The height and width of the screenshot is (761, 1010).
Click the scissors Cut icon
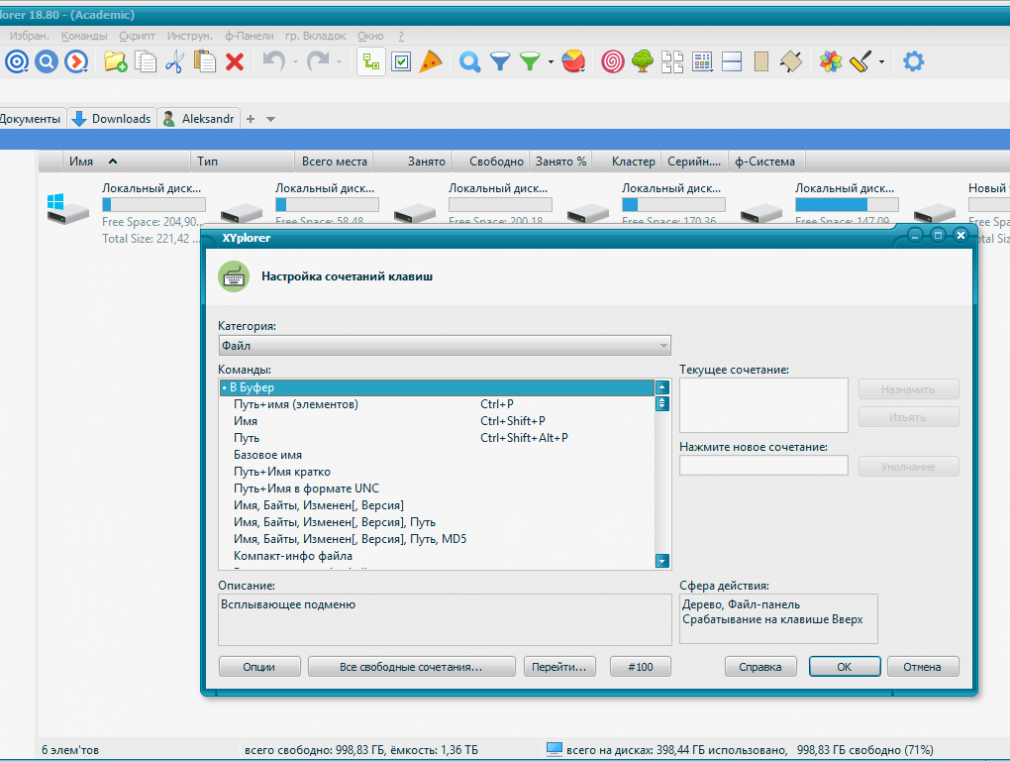(175, 62)
